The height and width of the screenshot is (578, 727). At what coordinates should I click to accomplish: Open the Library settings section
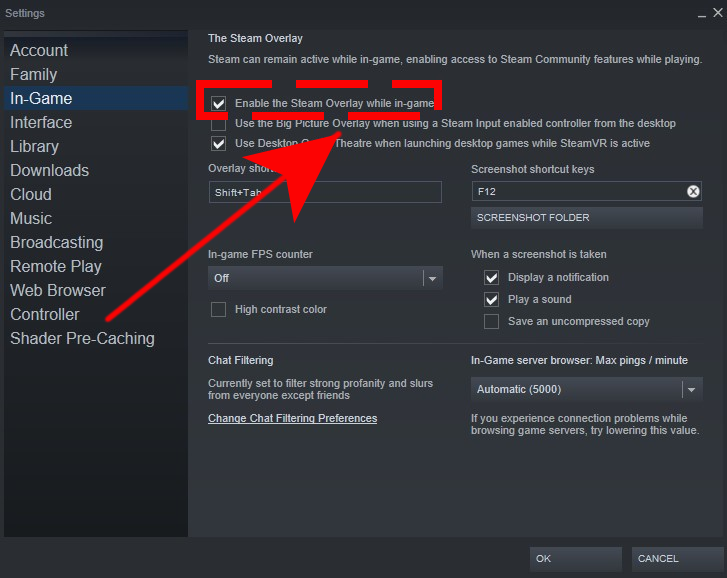pos(96,146)
